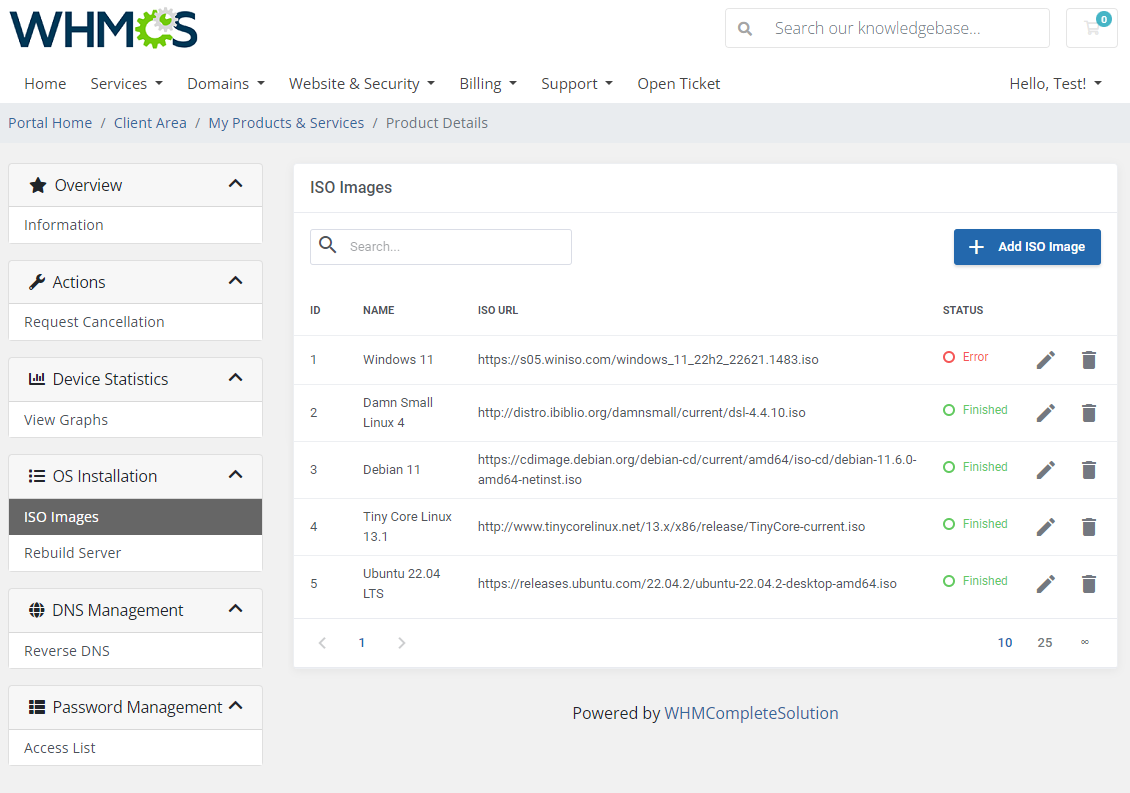Sort table by STATUS column

963,310
